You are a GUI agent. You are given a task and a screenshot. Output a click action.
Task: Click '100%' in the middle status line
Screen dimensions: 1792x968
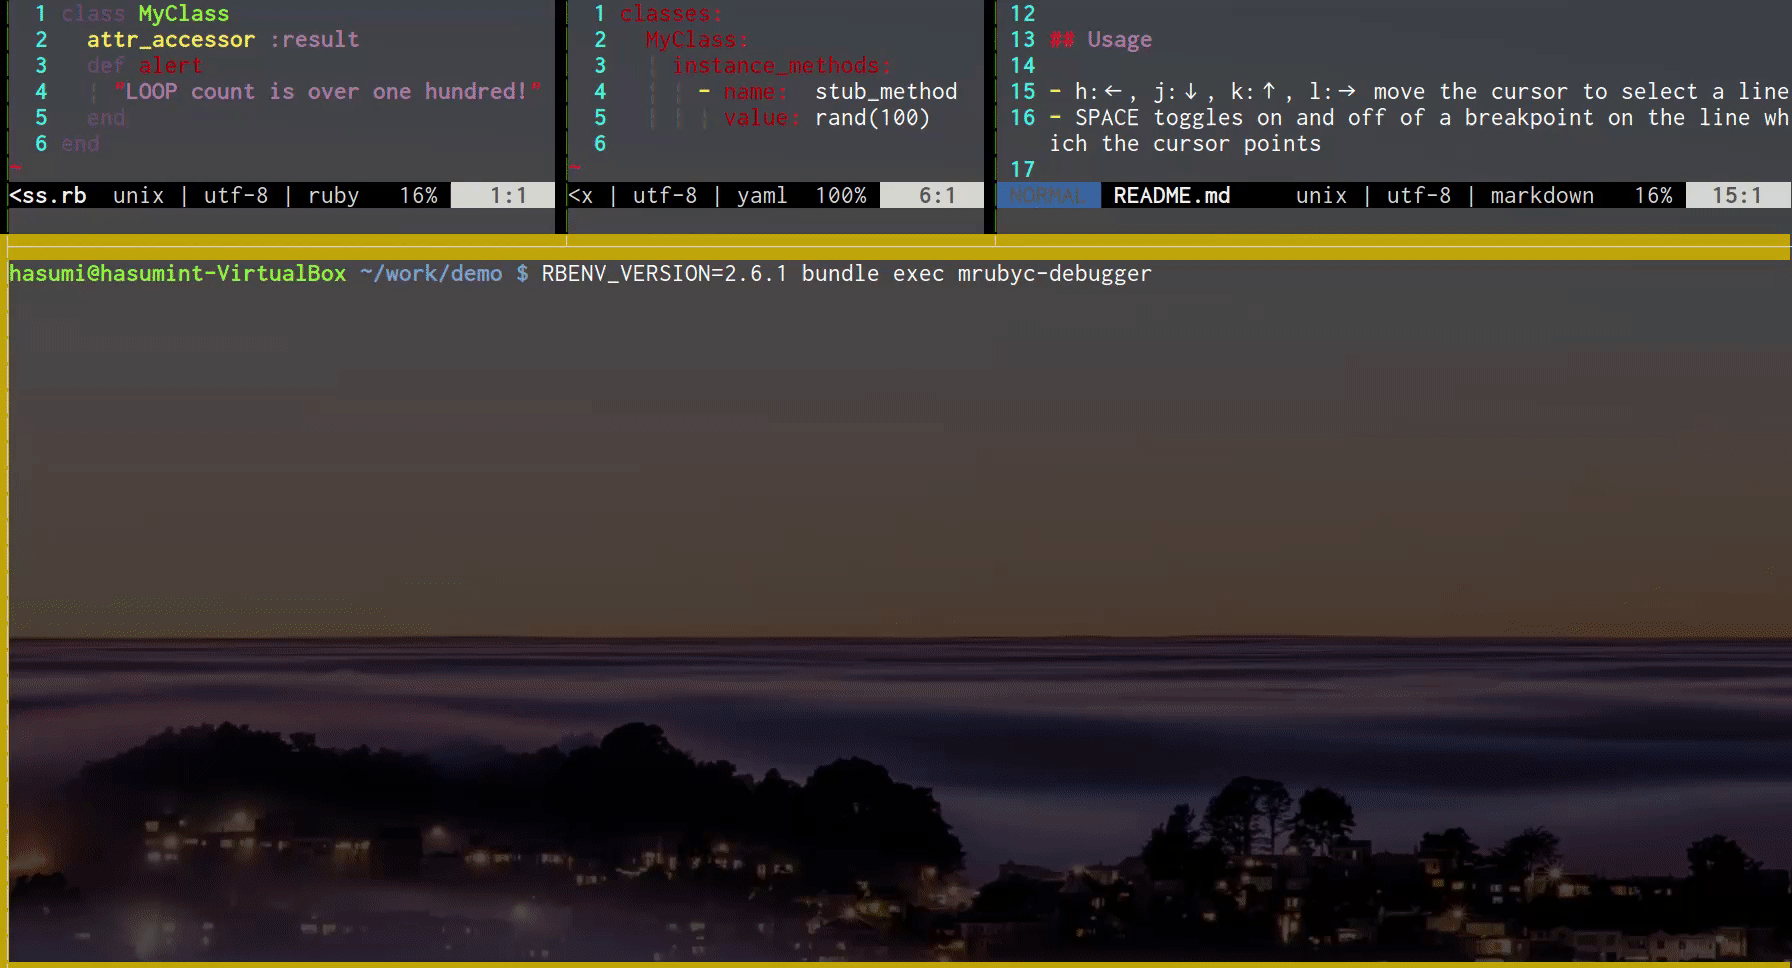[841, 196]
